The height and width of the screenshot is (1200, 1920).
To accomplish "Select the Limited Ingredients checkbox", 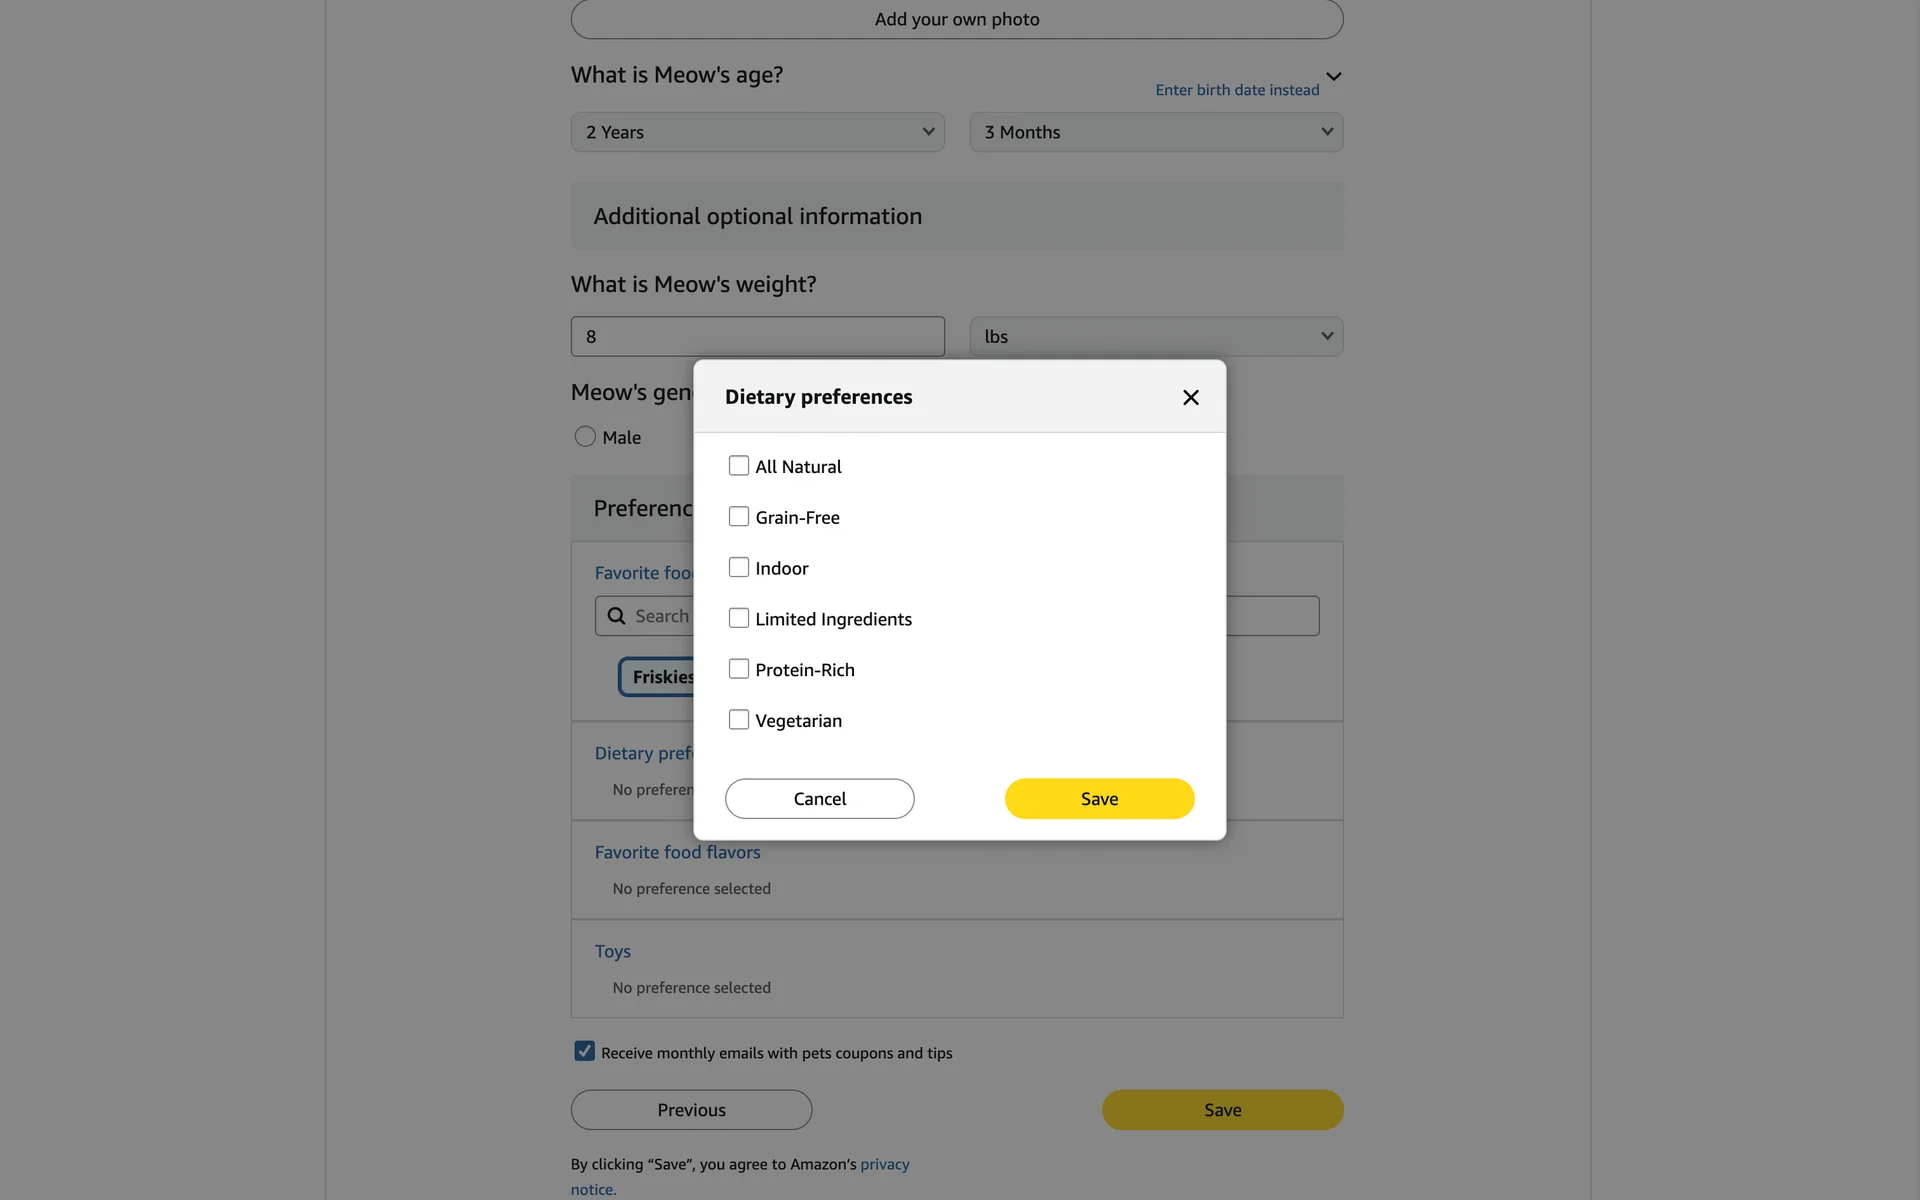I will (x=739, y=619).
